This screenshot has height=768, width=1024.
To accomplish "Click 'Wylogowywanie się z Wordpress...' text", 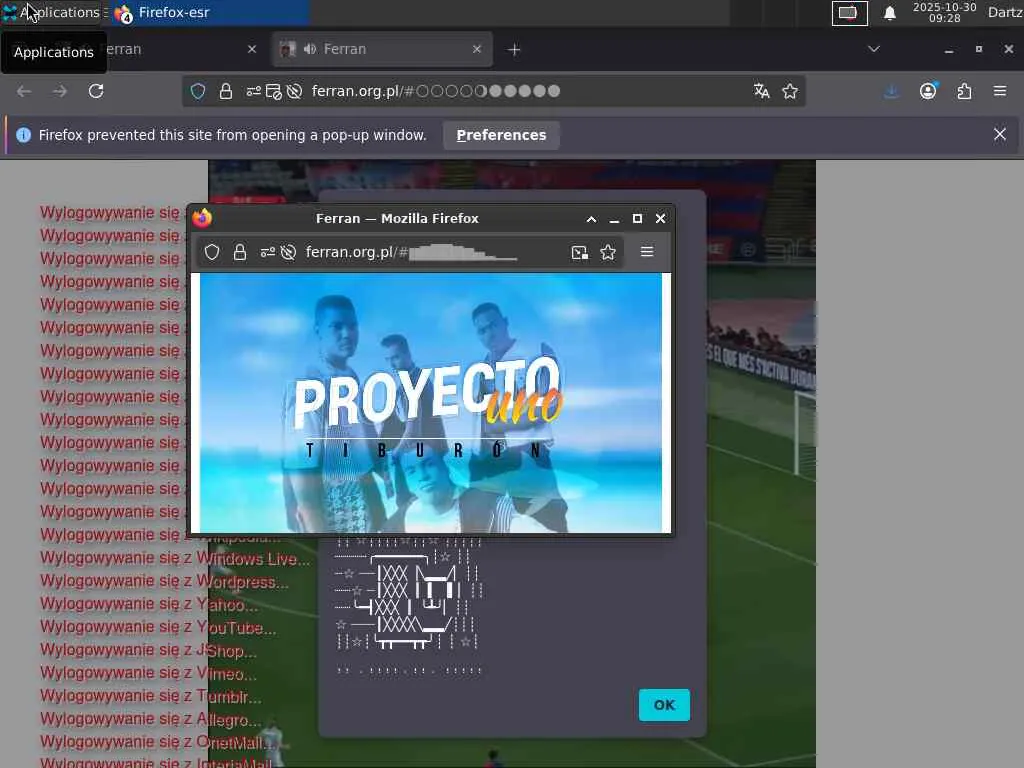I will 165,581.
